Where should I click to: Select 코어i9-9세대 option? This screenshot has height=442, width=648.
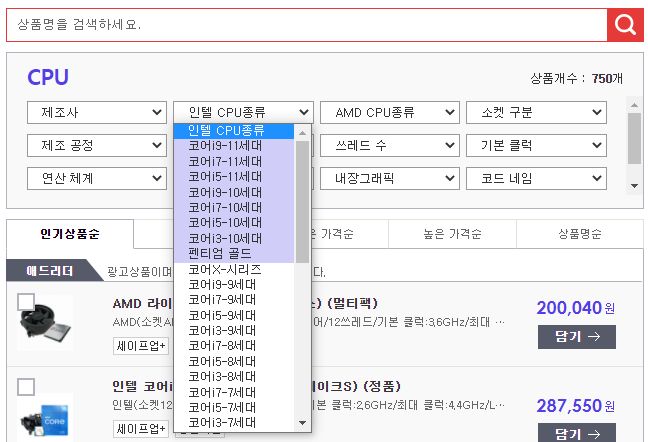[234, 285]
